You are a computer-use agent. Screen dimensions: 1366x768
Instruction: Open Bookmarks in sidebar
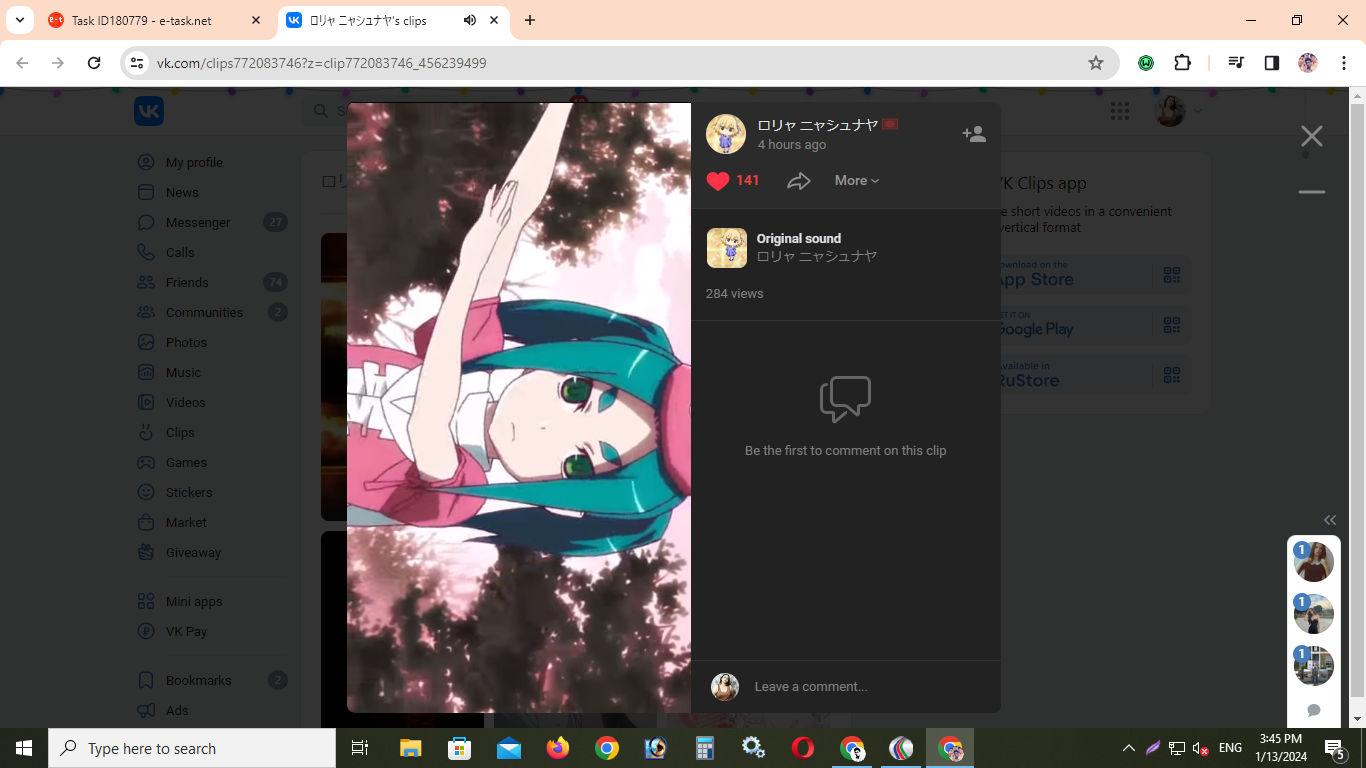[198, 680]
